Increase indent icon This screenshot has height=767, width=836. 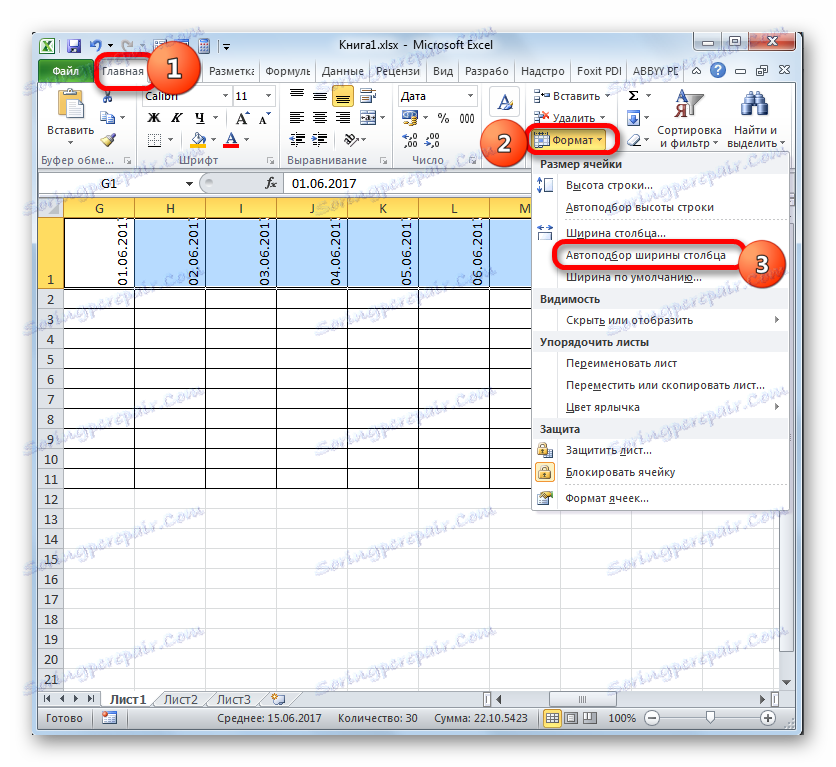click(320, 140)
